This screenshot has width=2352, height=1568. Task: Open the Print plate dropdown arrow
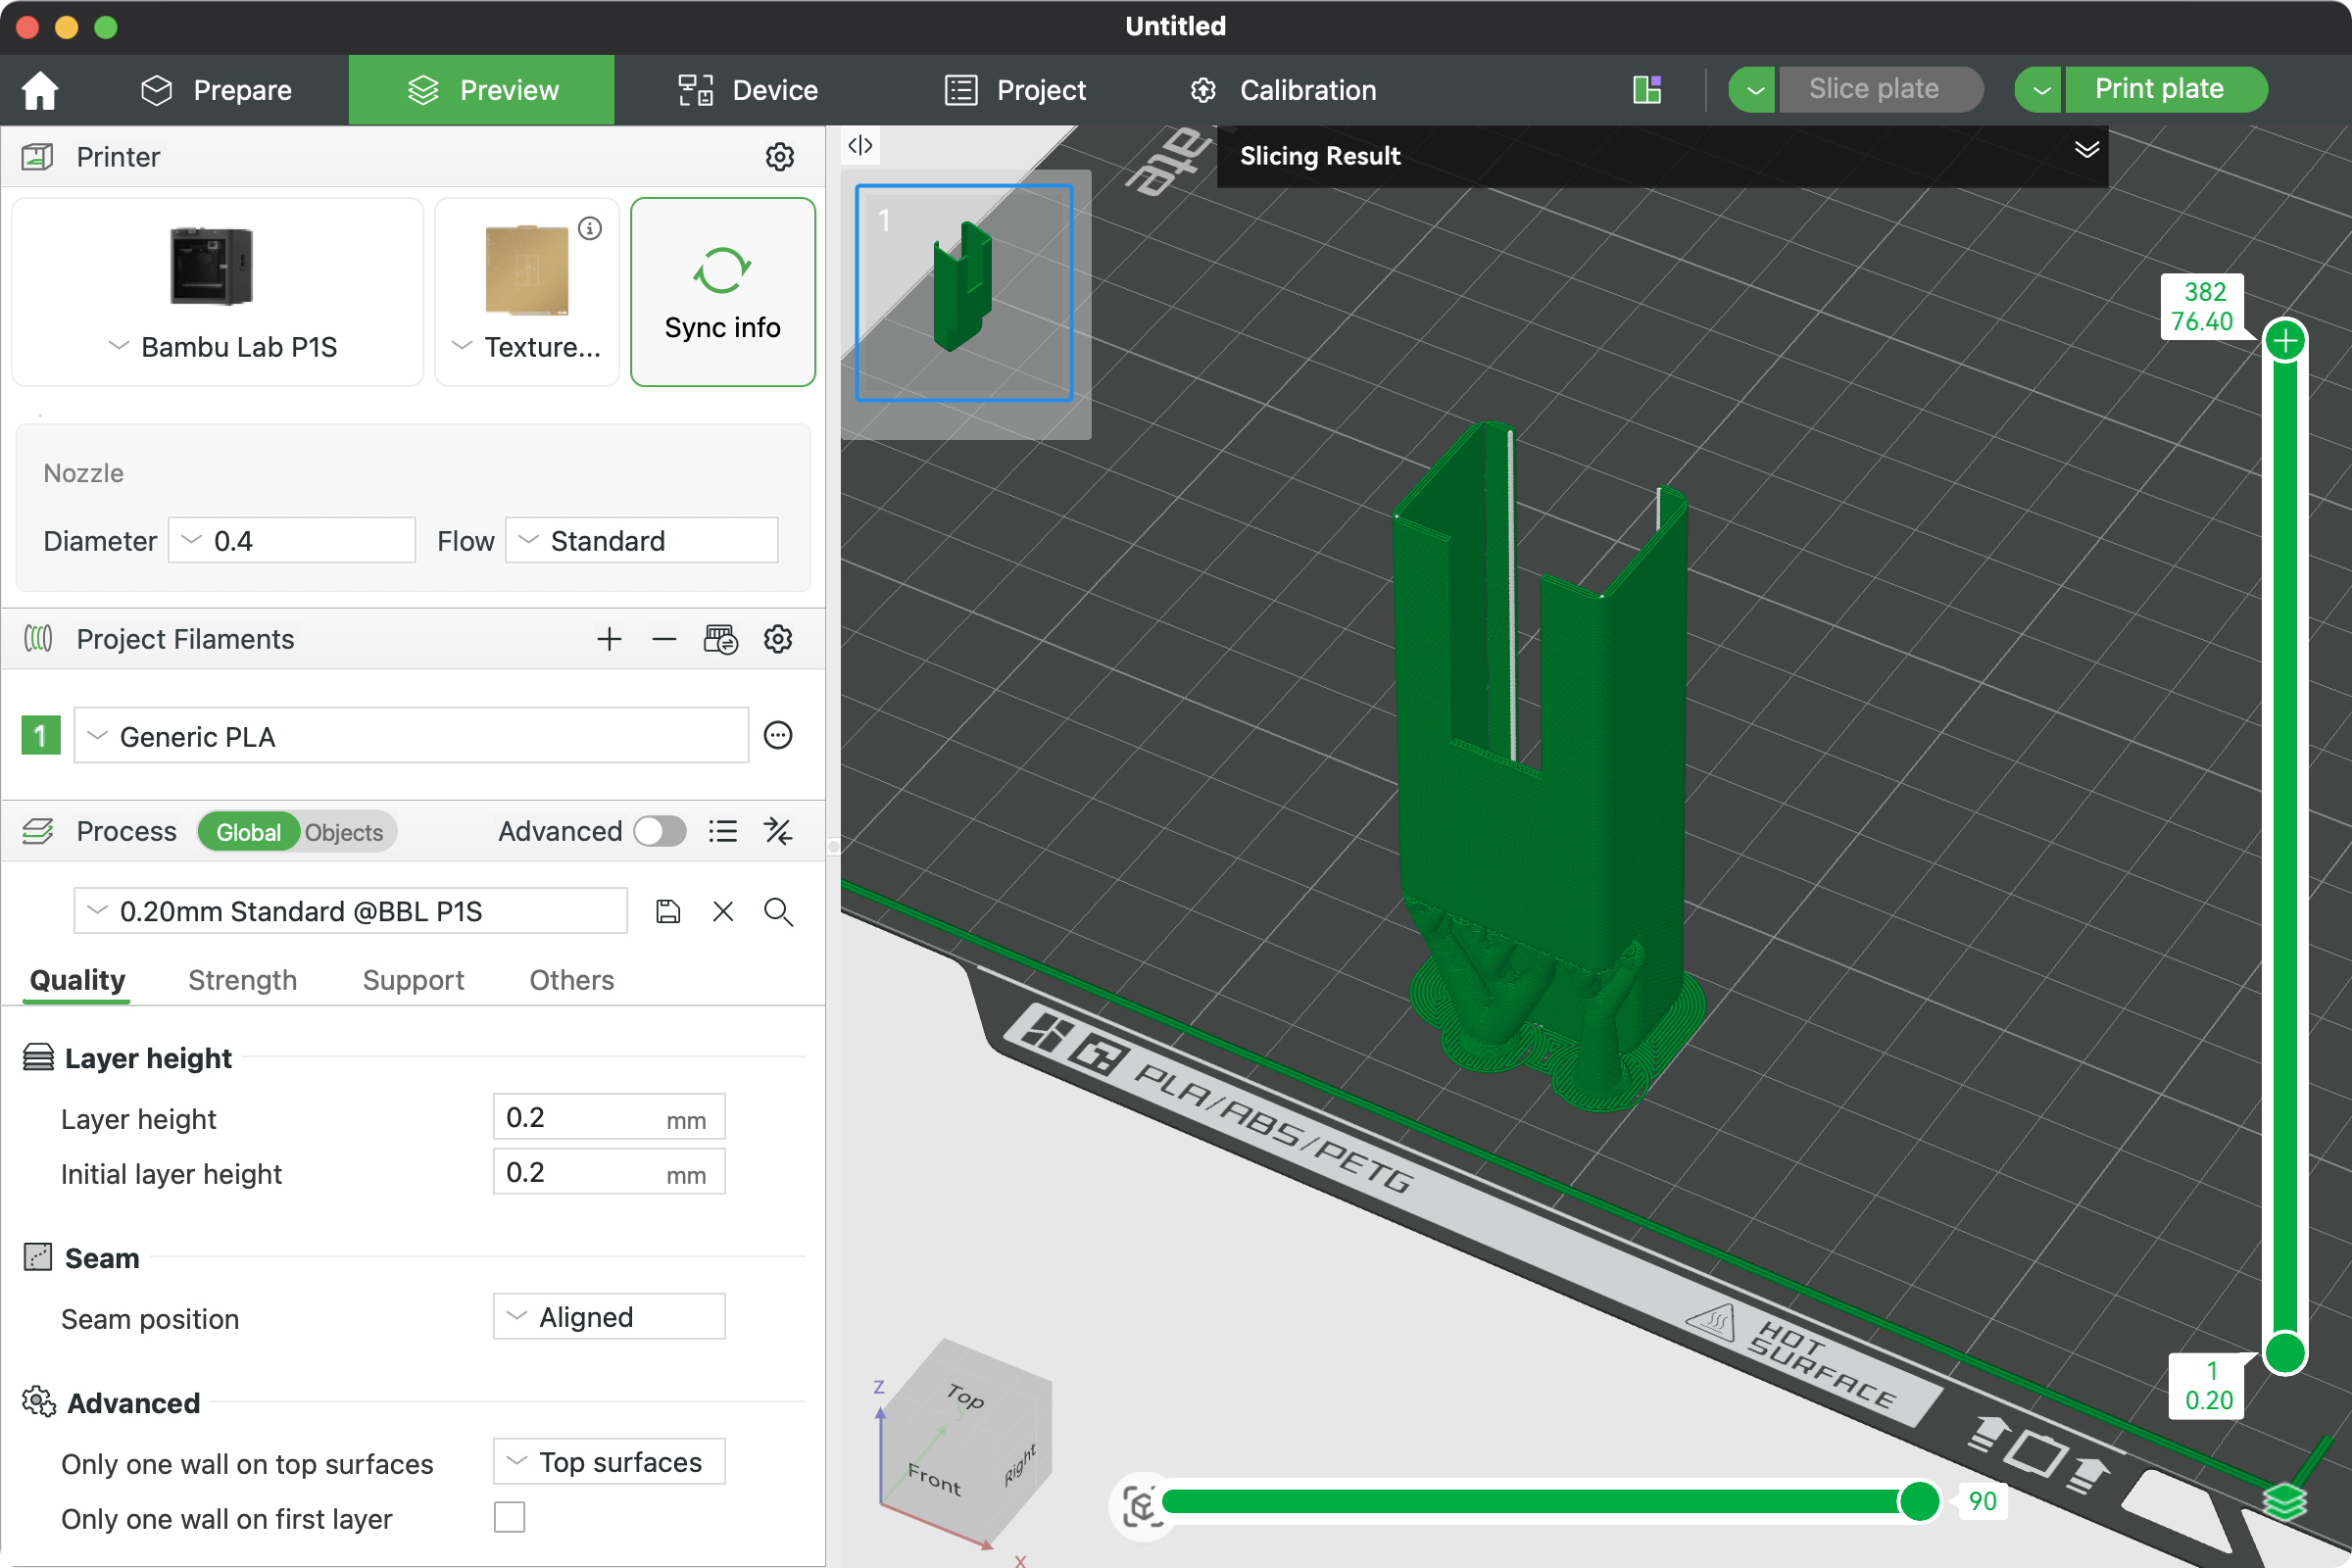click(2040, 90)
